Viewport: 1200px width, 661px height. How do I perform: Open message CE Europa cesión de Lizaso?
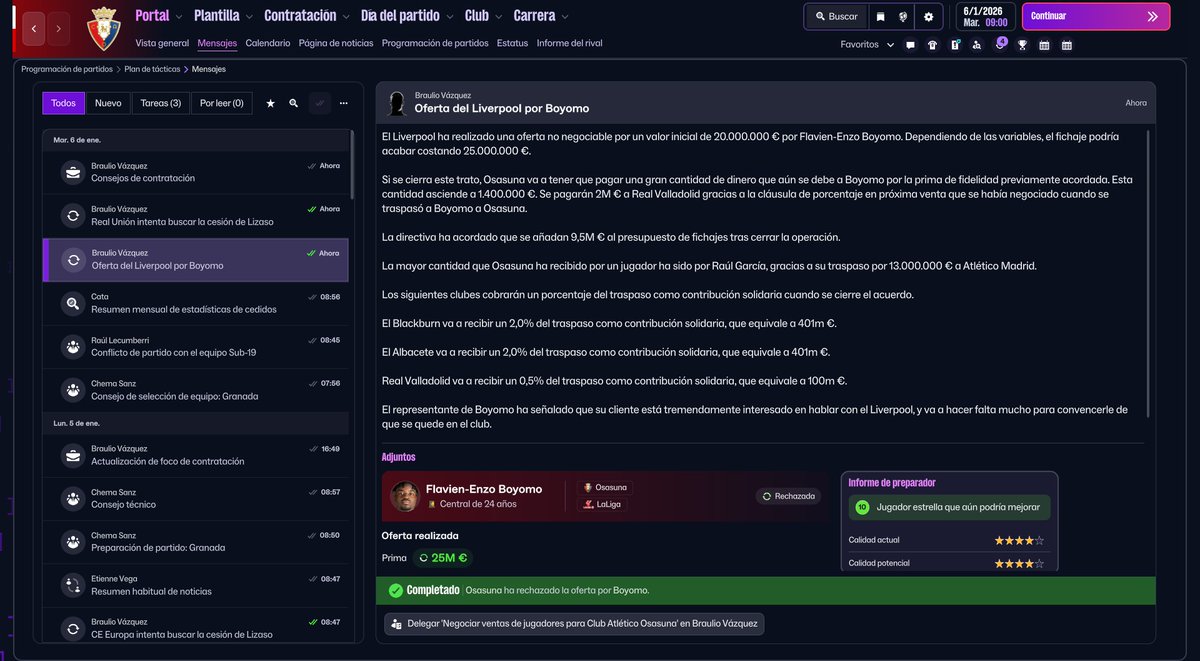pos(196,628)
